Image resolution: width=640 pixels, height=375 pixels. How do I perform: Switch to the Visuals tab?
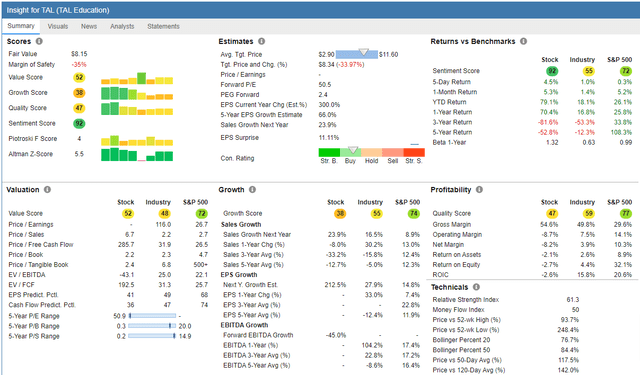pos(58,27)
